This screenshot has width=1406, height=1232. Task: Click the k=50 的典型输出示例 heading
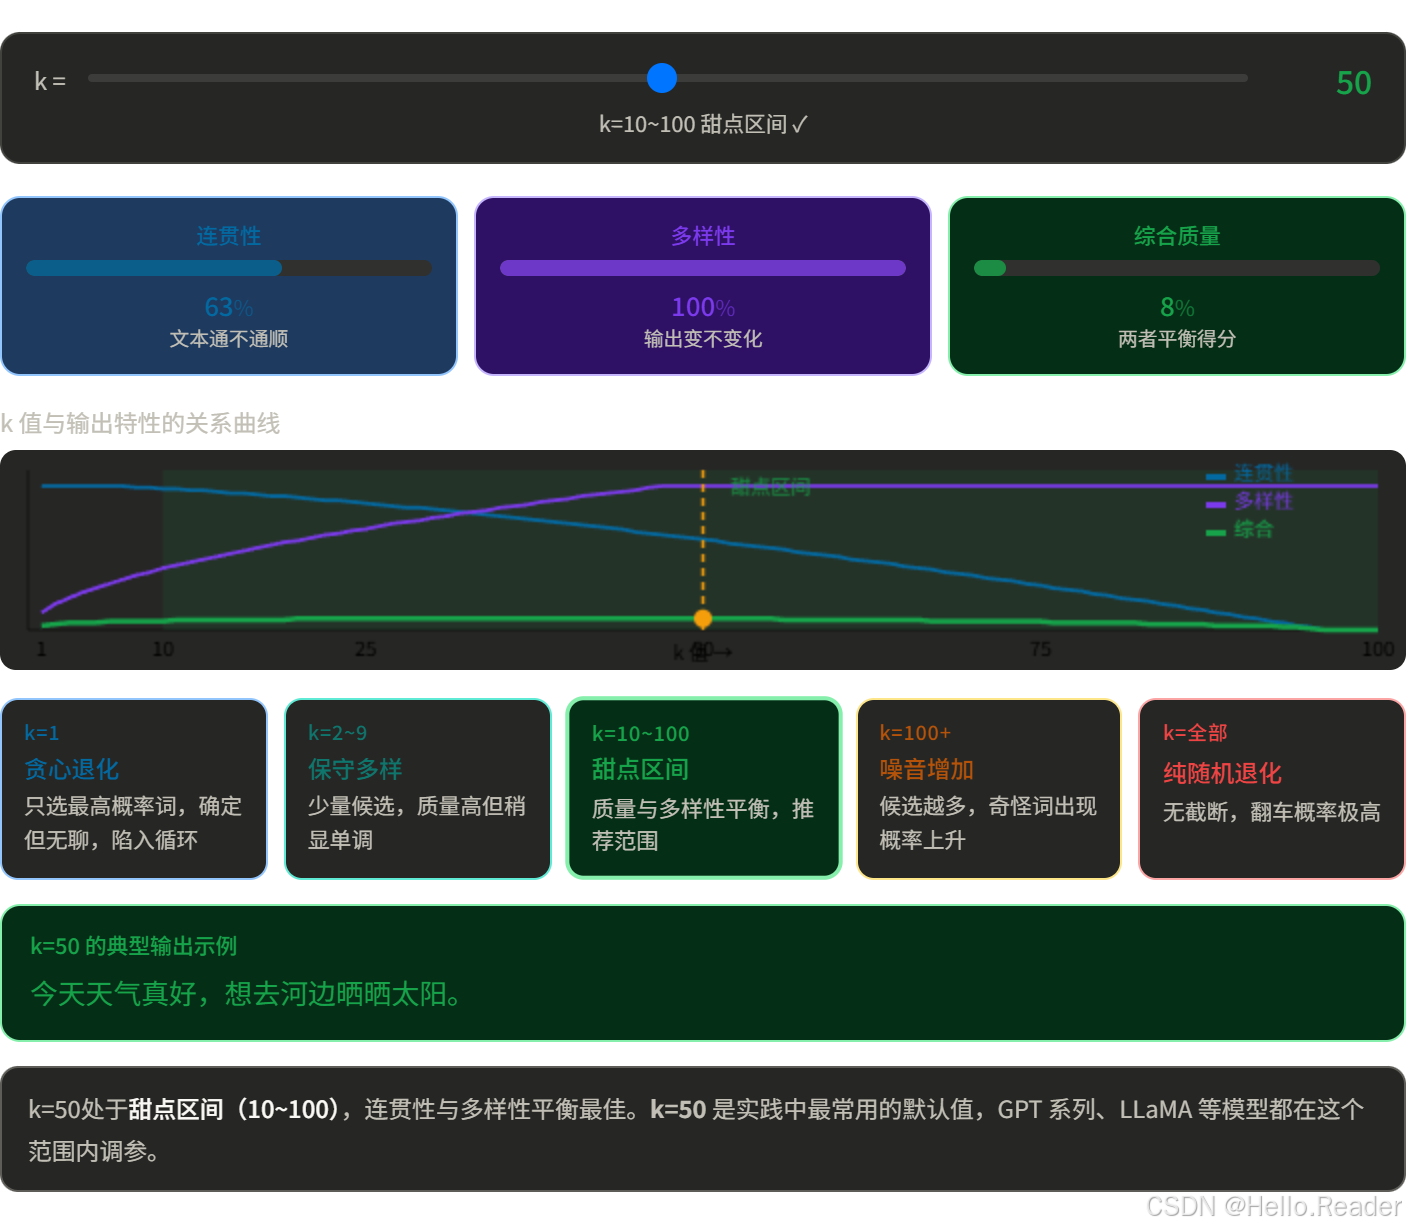pos(133,946)
